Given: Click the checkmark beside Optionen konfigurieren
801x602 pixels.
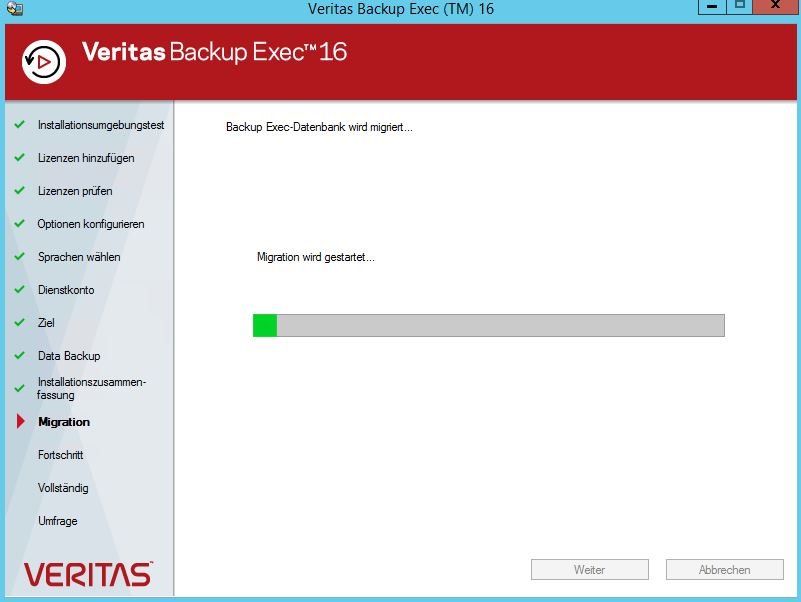Looking at the screenshot, I should tap(19, 223).
